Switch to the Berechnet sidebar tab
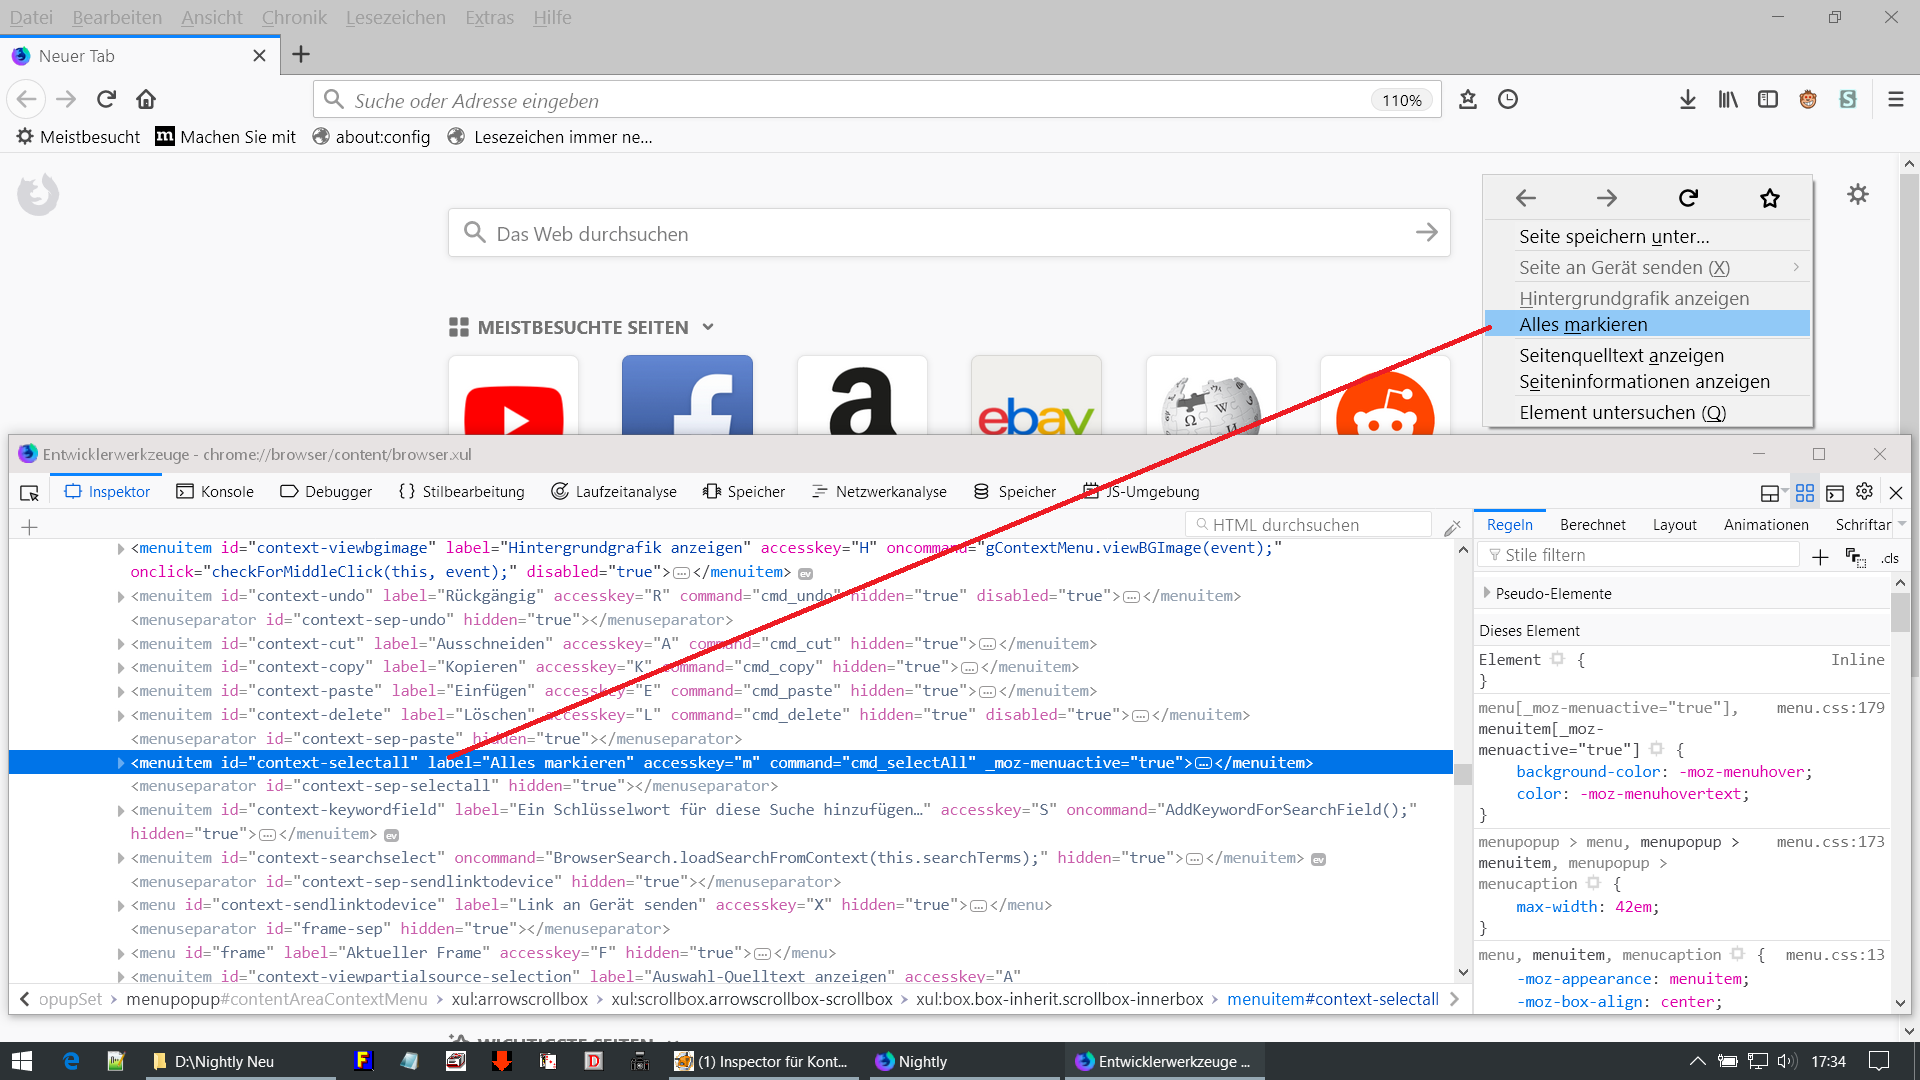This screenshot has width=1920, height=1080. (x=1592, y=524)
